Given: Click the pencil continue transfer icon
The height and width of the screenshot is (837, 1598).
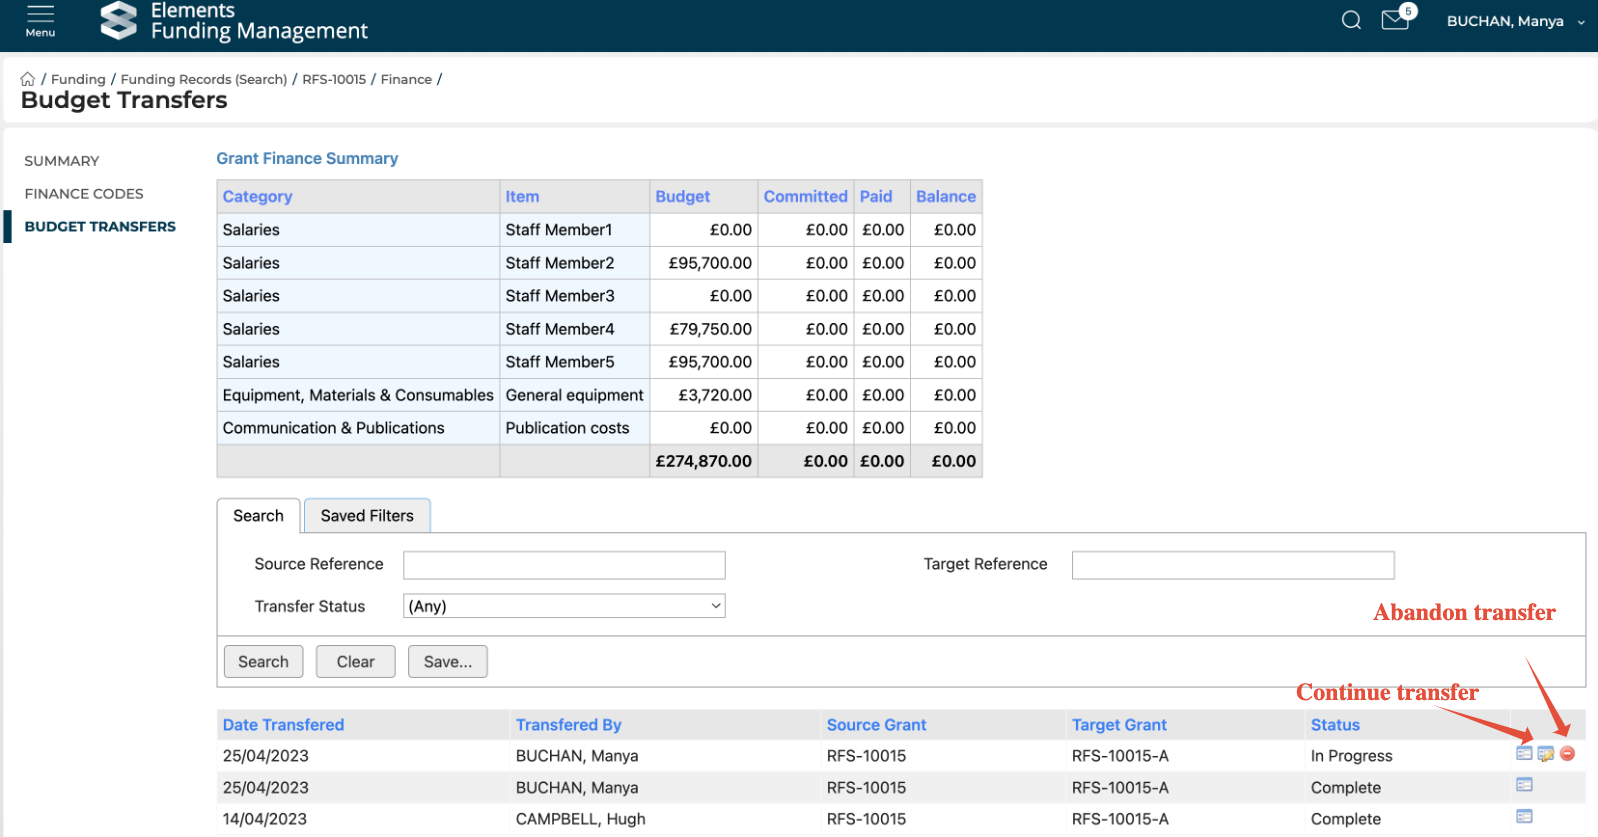Looking at the screenshot, I should click(x=1546, y=754).
